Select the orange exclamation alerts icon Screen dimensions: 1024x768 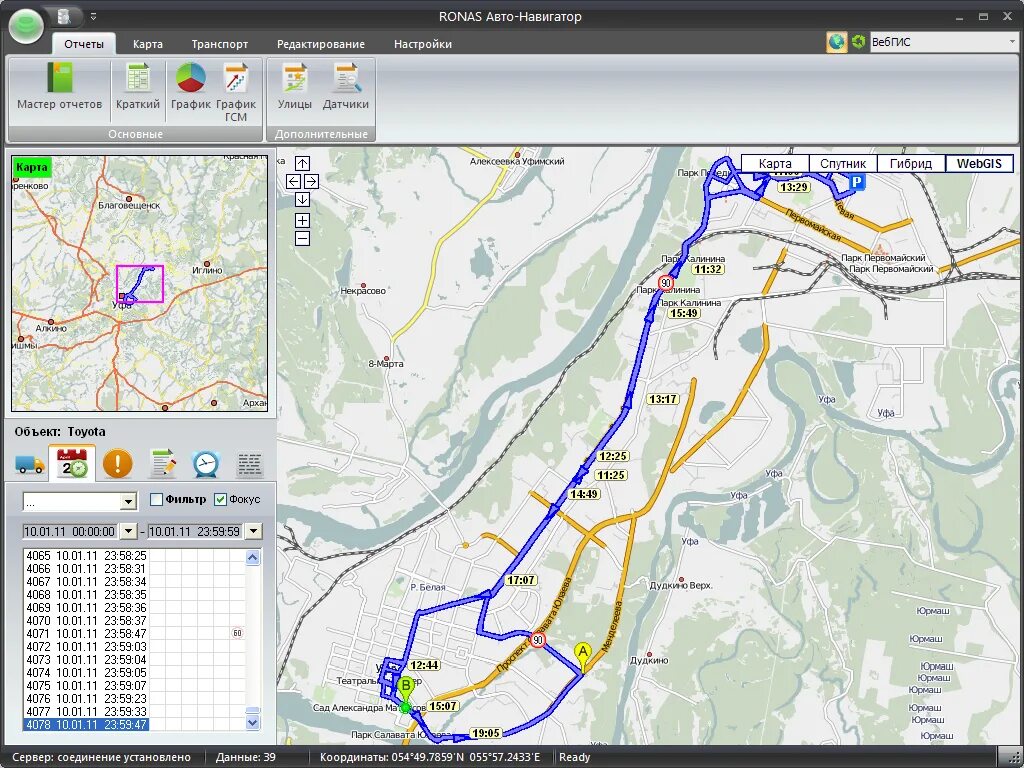118,464
